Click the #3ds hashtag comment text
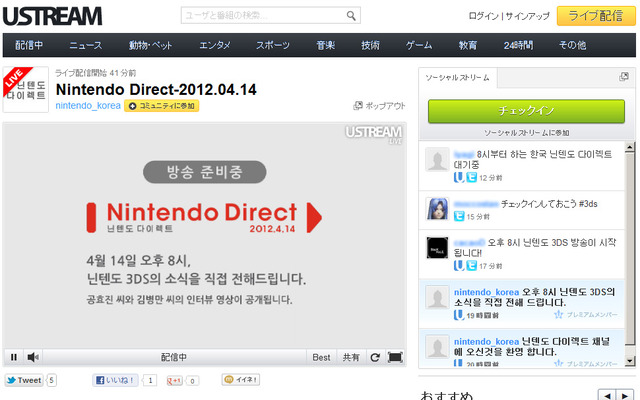Screen dimensions: 640x400 [549, 204]
